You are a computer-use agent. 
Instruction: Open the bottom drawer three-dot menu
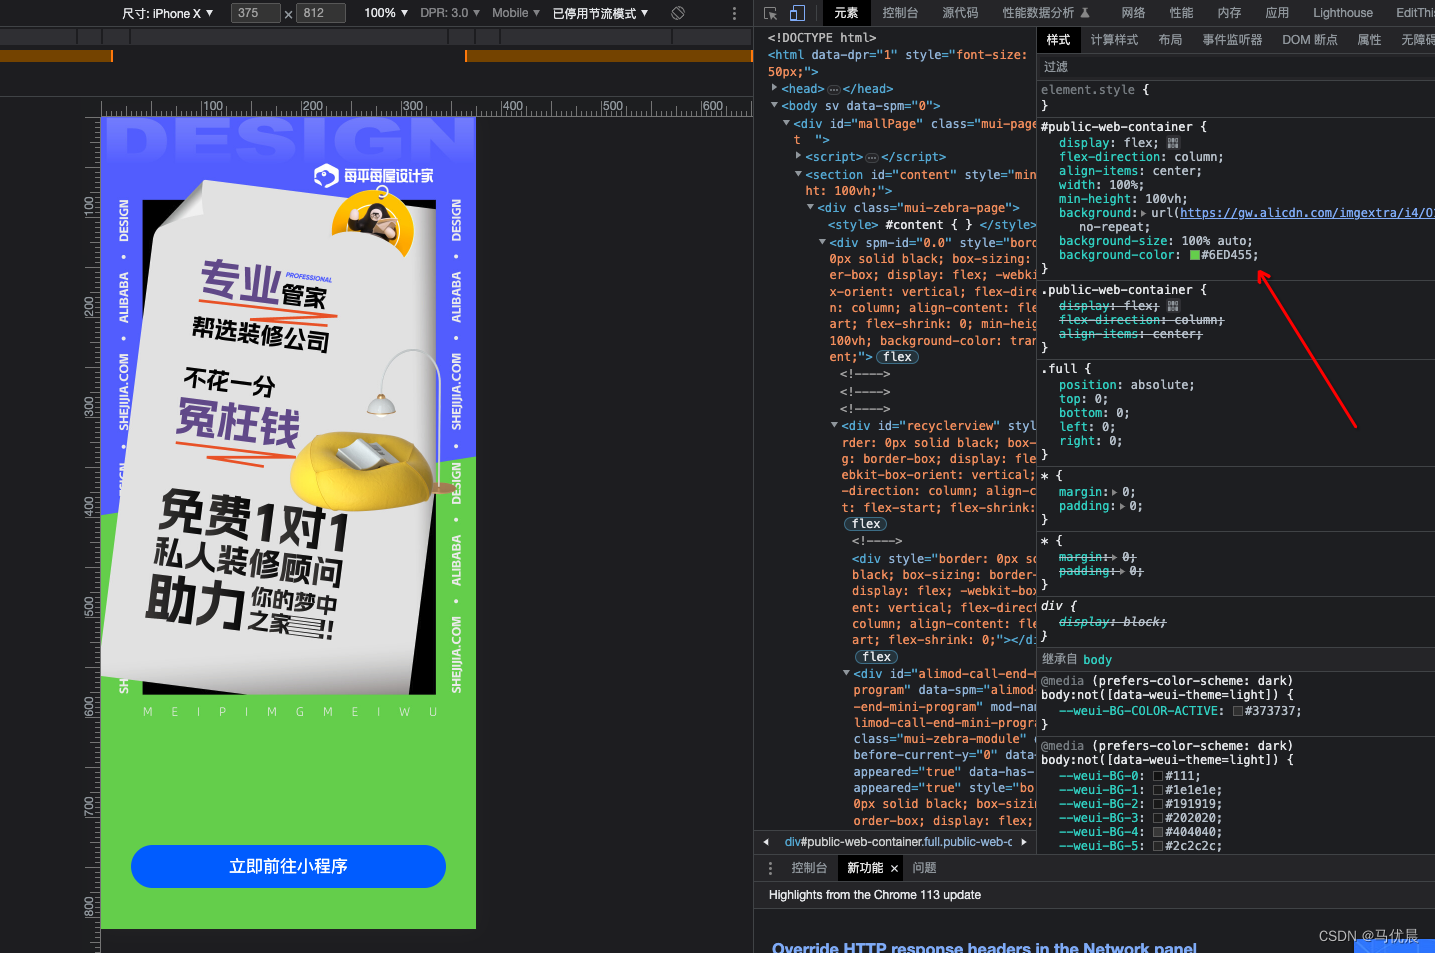770,868
